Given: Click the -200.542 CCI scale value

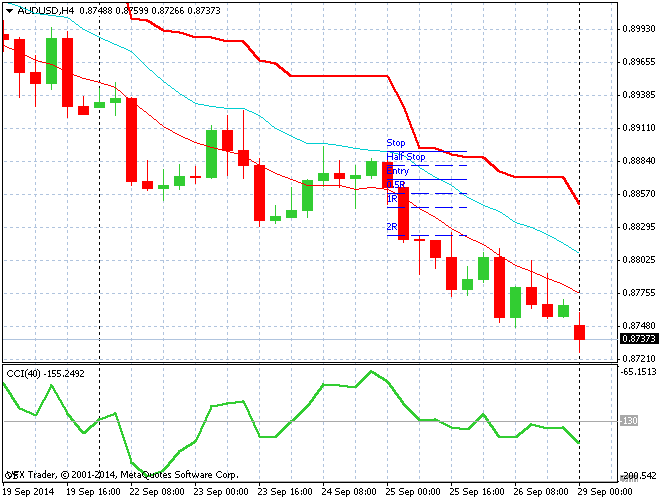Looking at the screenshot, I should coord(639,476).
